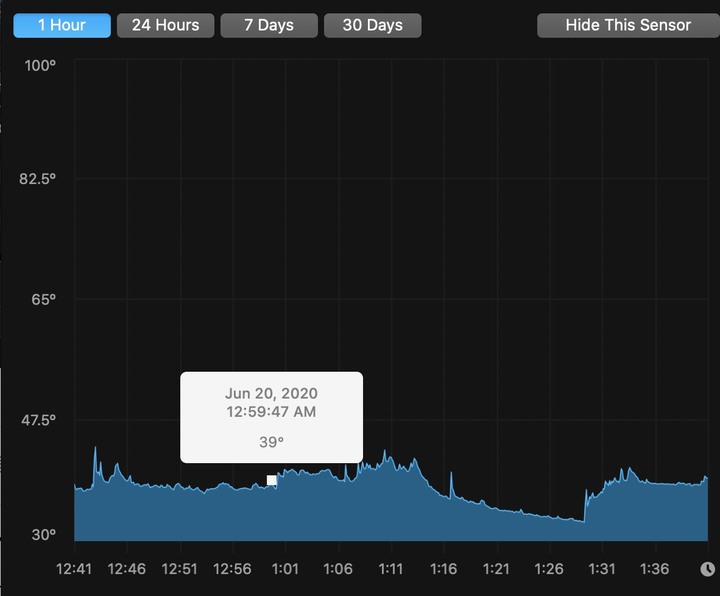This screenshot has width=720, height=596.
Task: Click the 1:31 time label
Action: click(x=602, y=569)
